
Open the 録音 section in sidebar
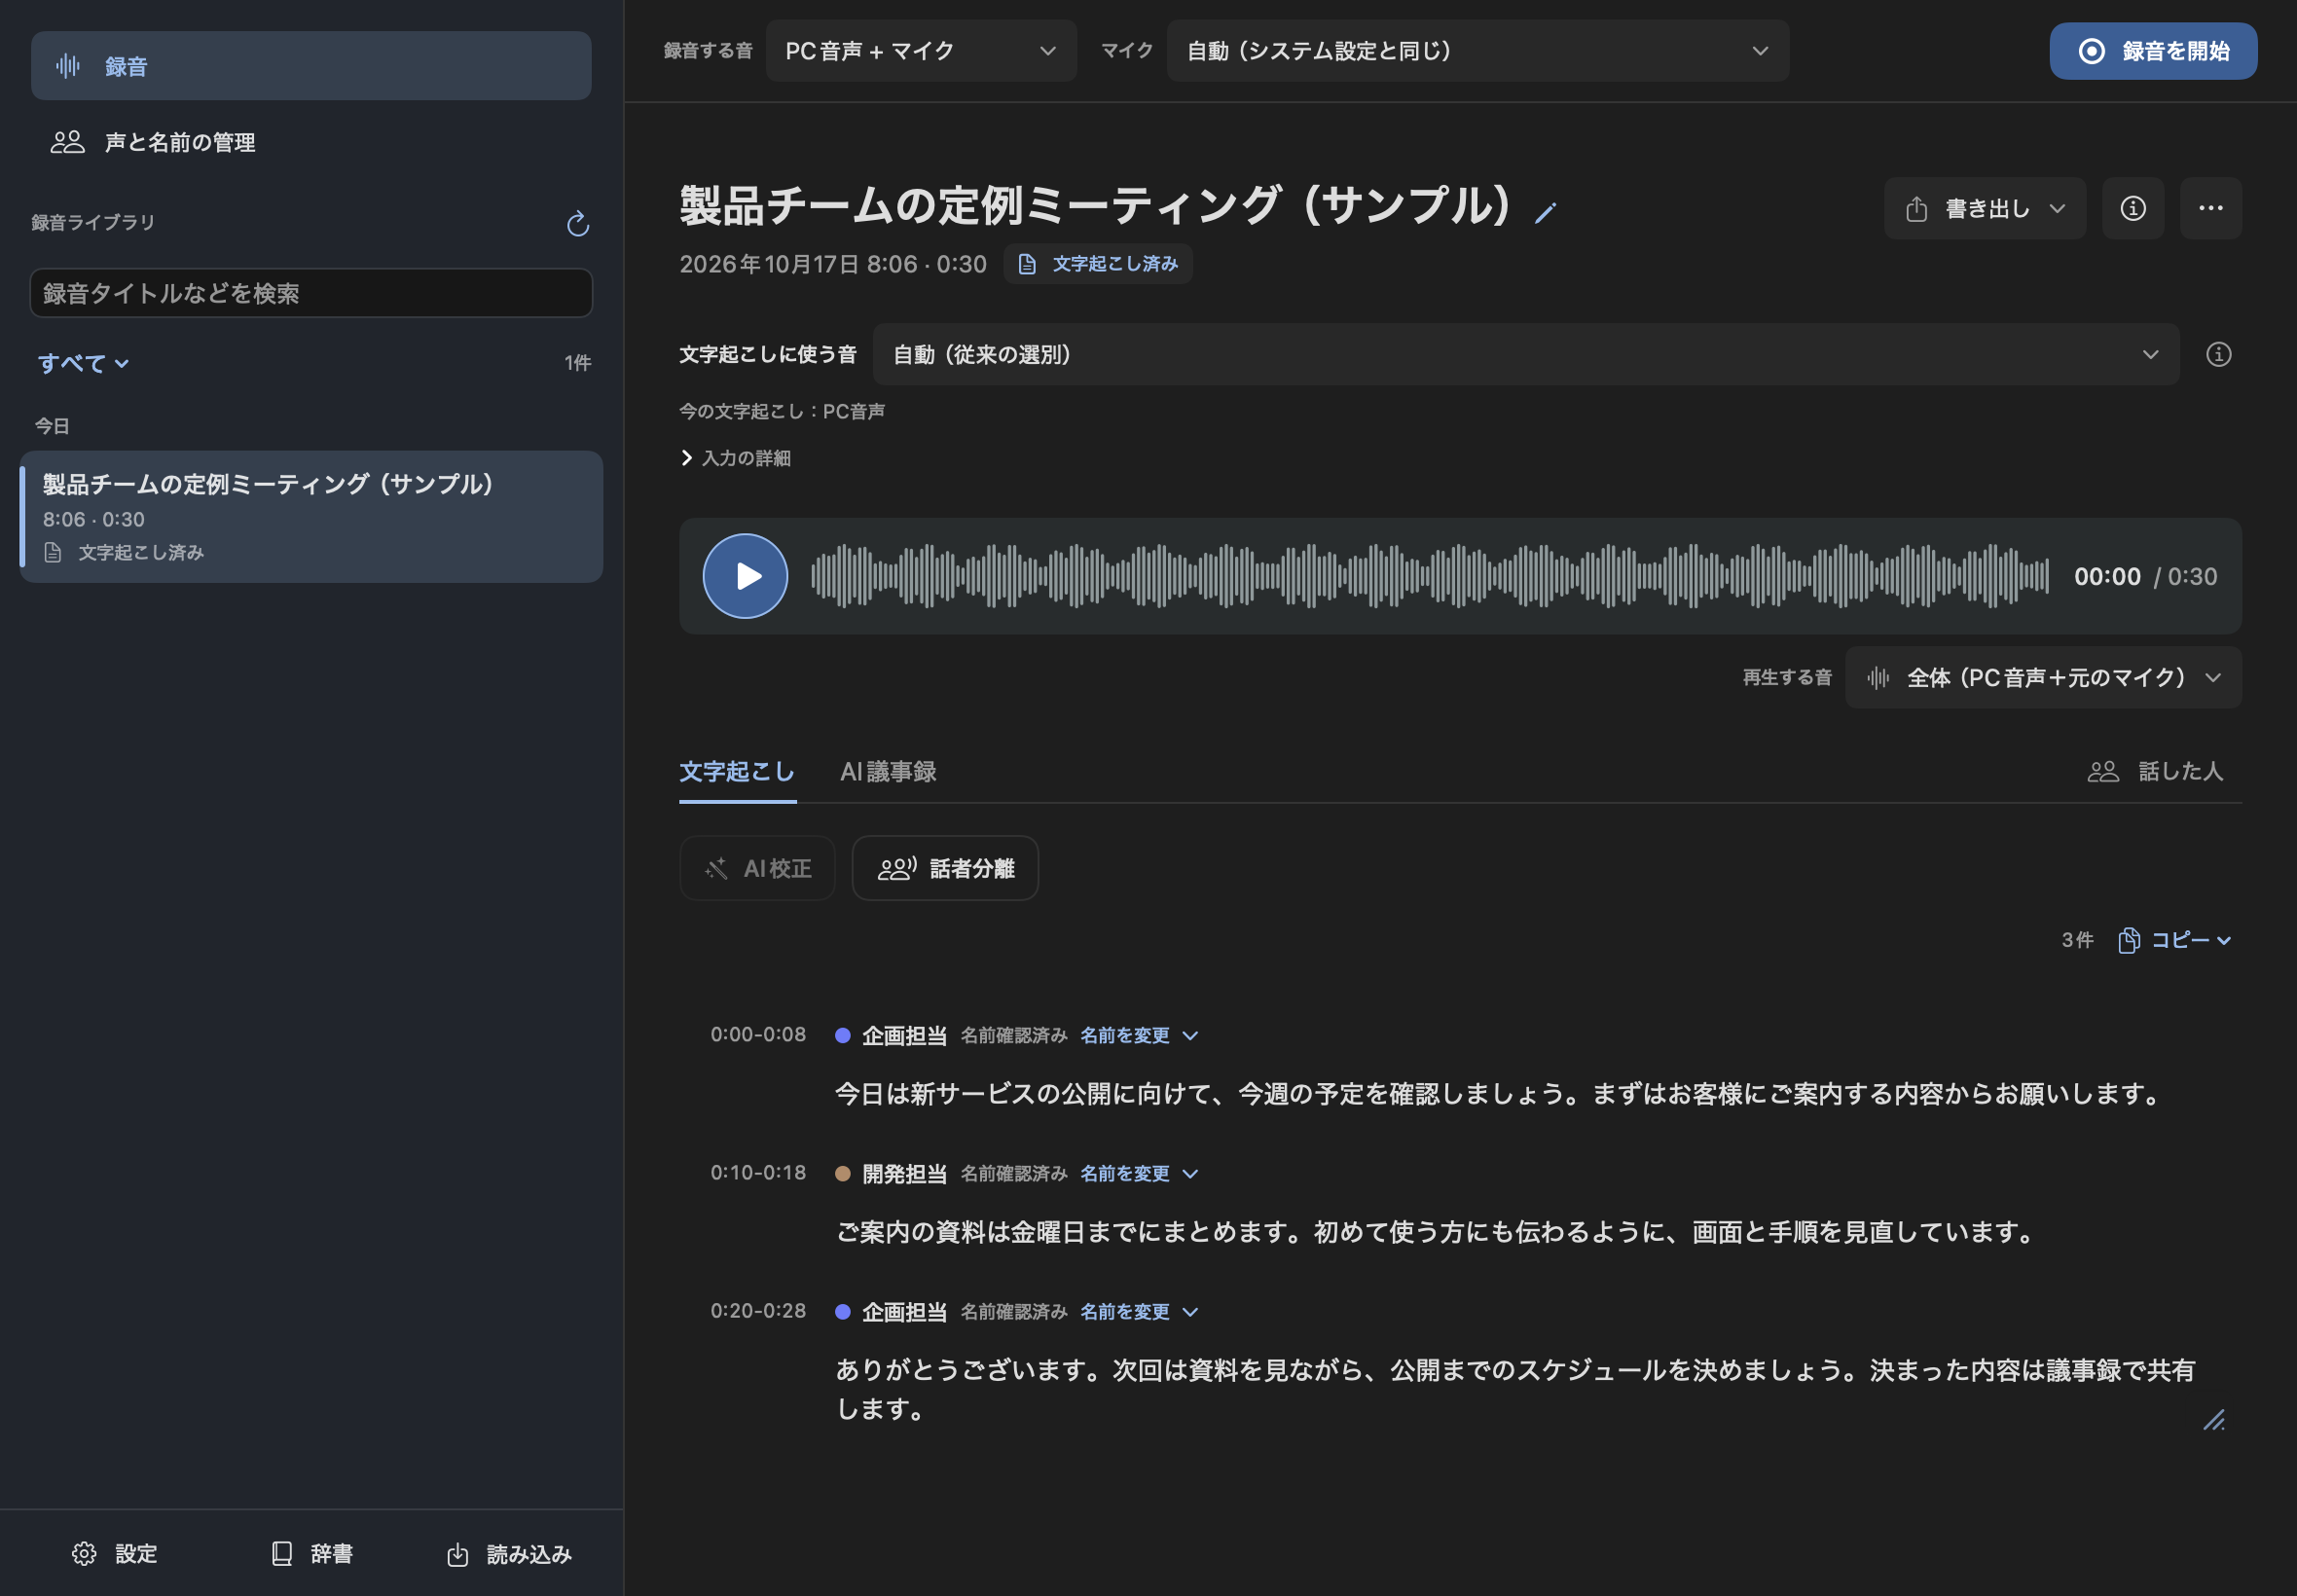click(311, 66)
